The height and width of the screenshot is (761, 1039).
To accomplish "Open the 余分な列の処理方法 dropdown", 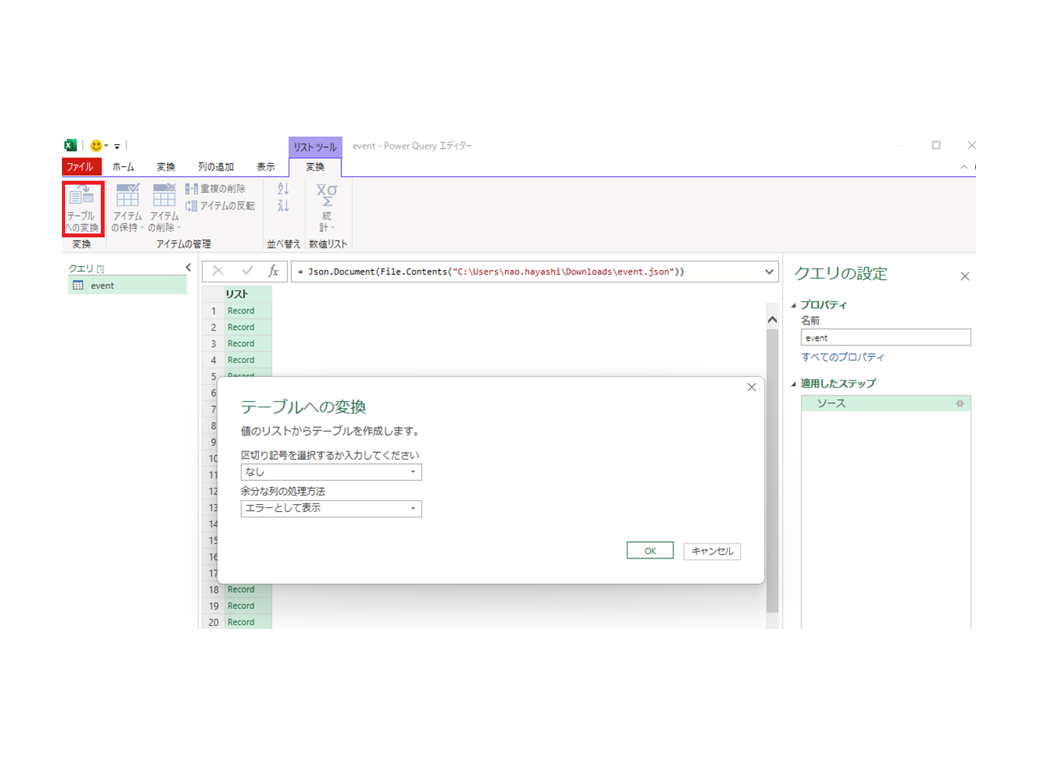I will pos(331,508).
